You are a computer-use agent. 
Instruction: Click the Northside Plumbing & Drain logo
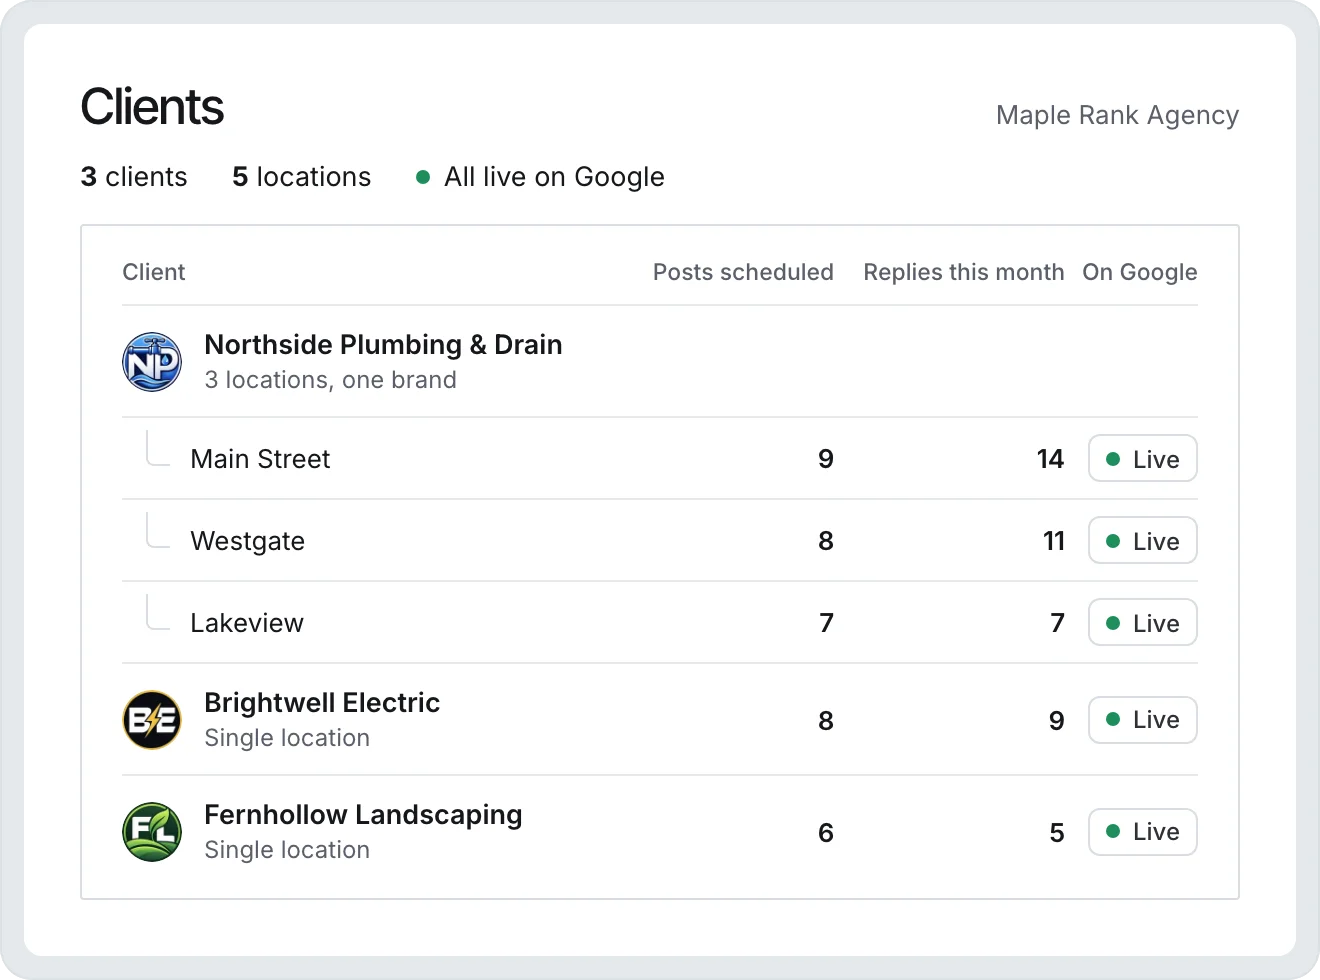pyautogui.click(x=152, y=362)
